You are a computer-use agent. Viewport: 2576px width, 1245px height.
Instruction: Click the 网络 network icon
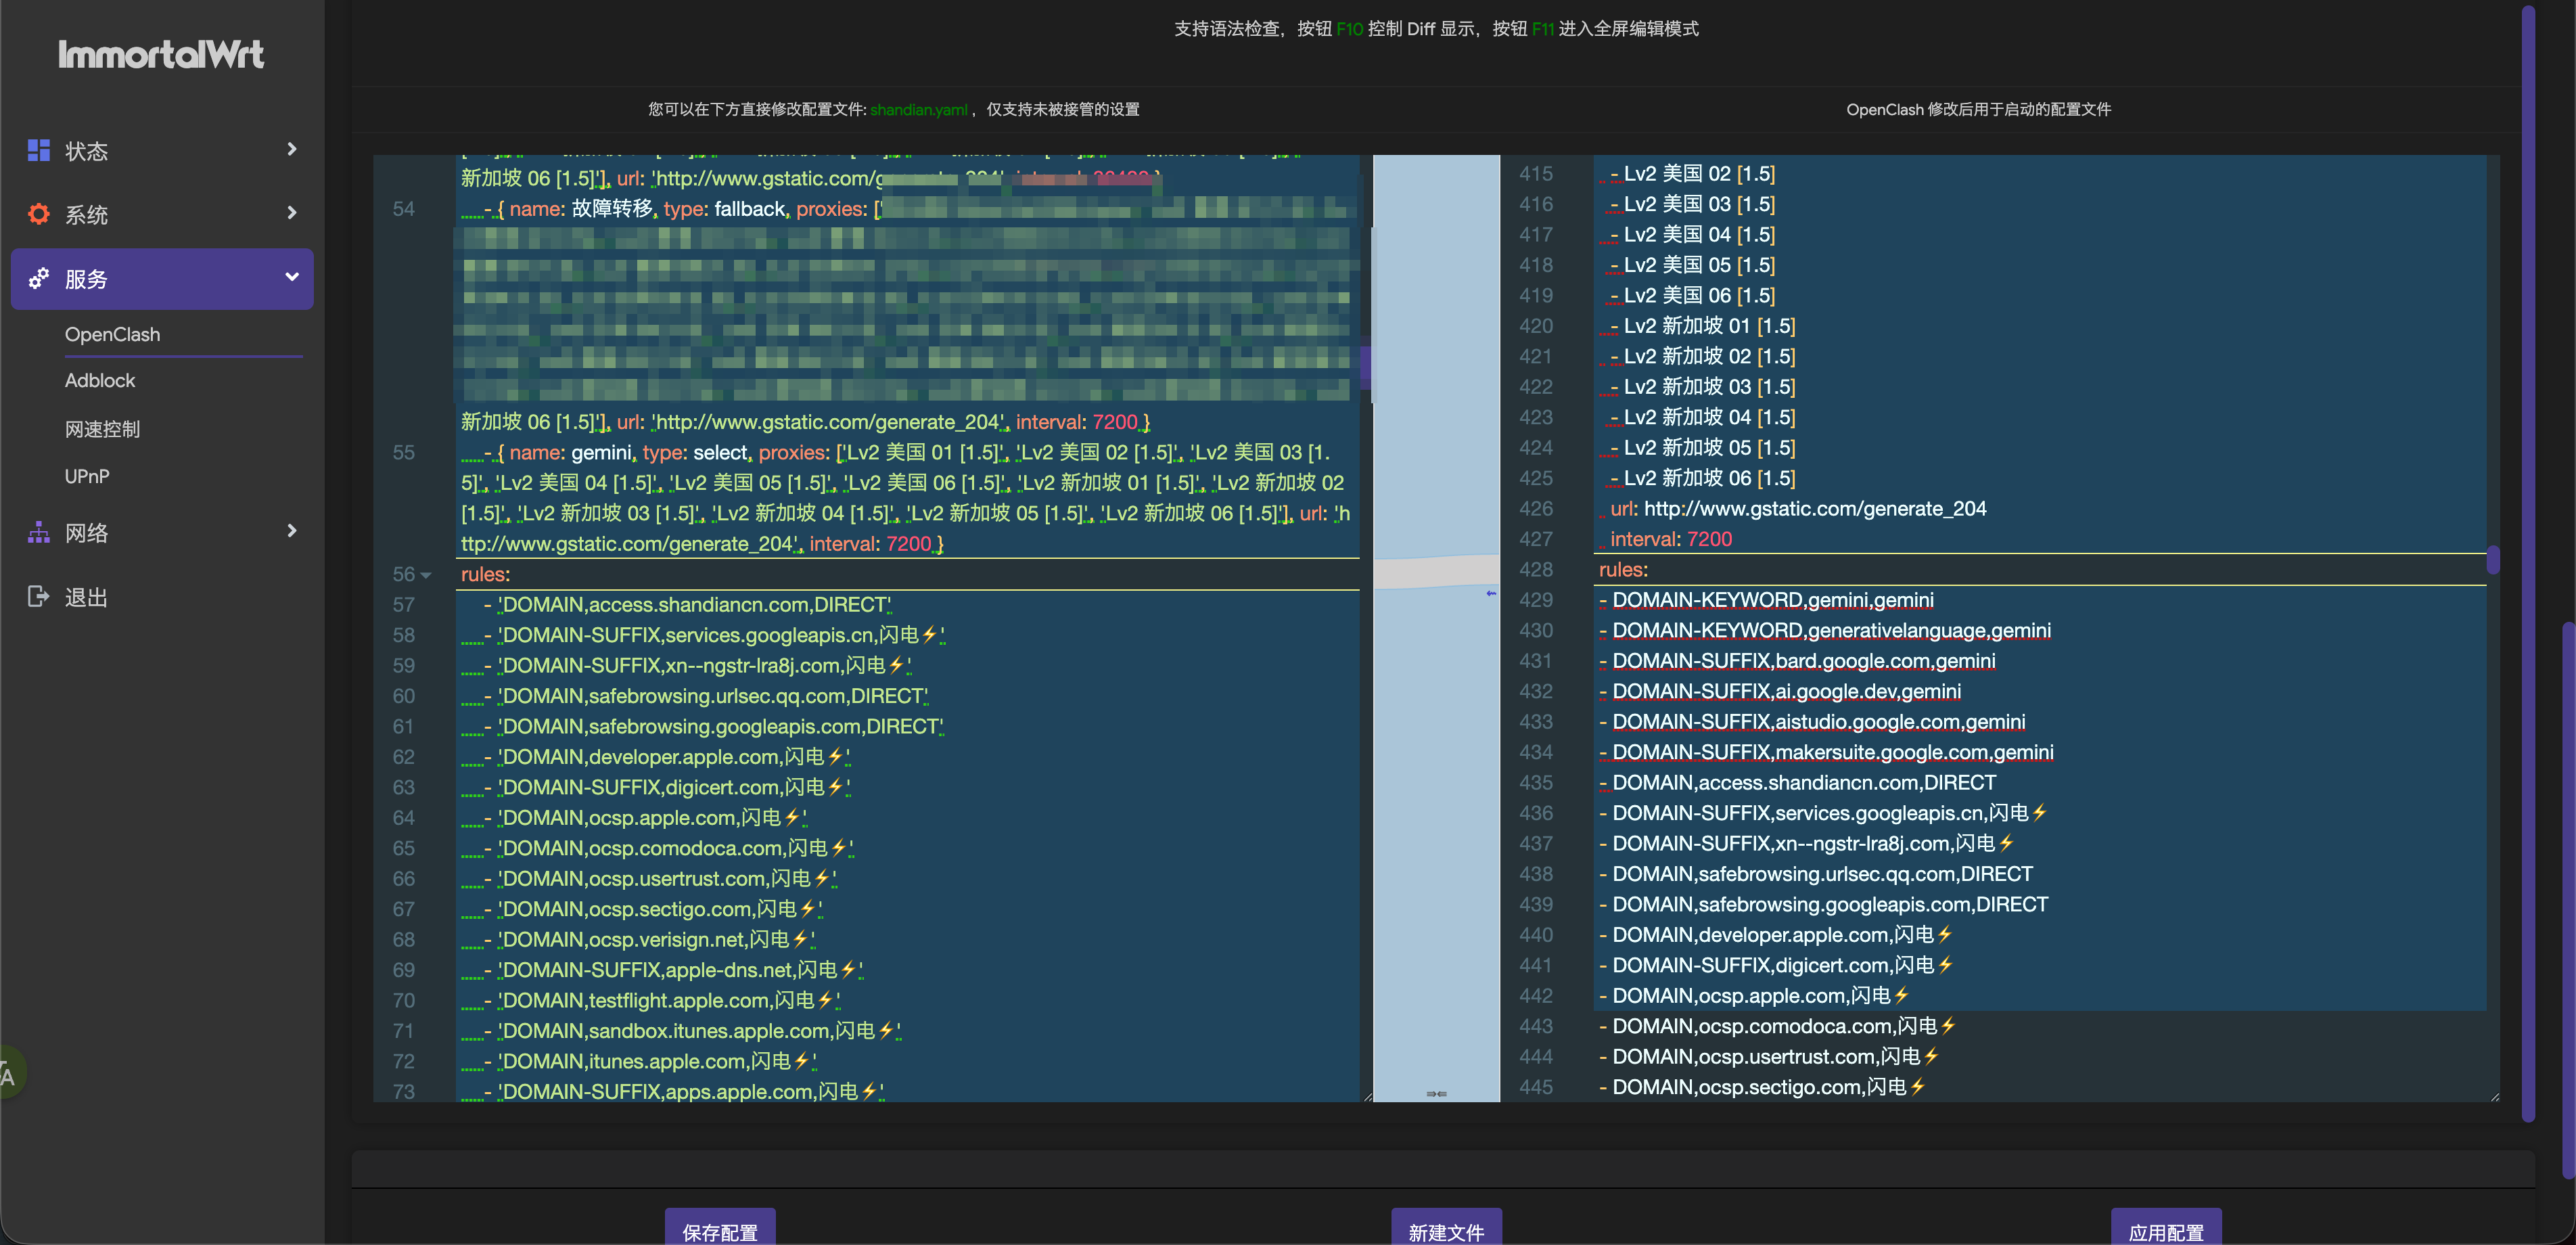coord(38,533)
